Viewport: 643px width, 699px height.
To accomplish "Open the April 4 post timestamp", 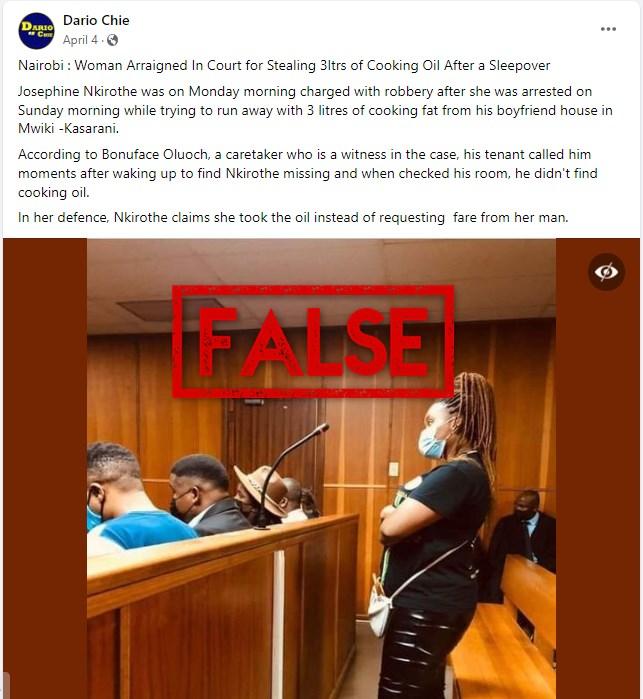I will pyautogui.click(x=80, y=40).
